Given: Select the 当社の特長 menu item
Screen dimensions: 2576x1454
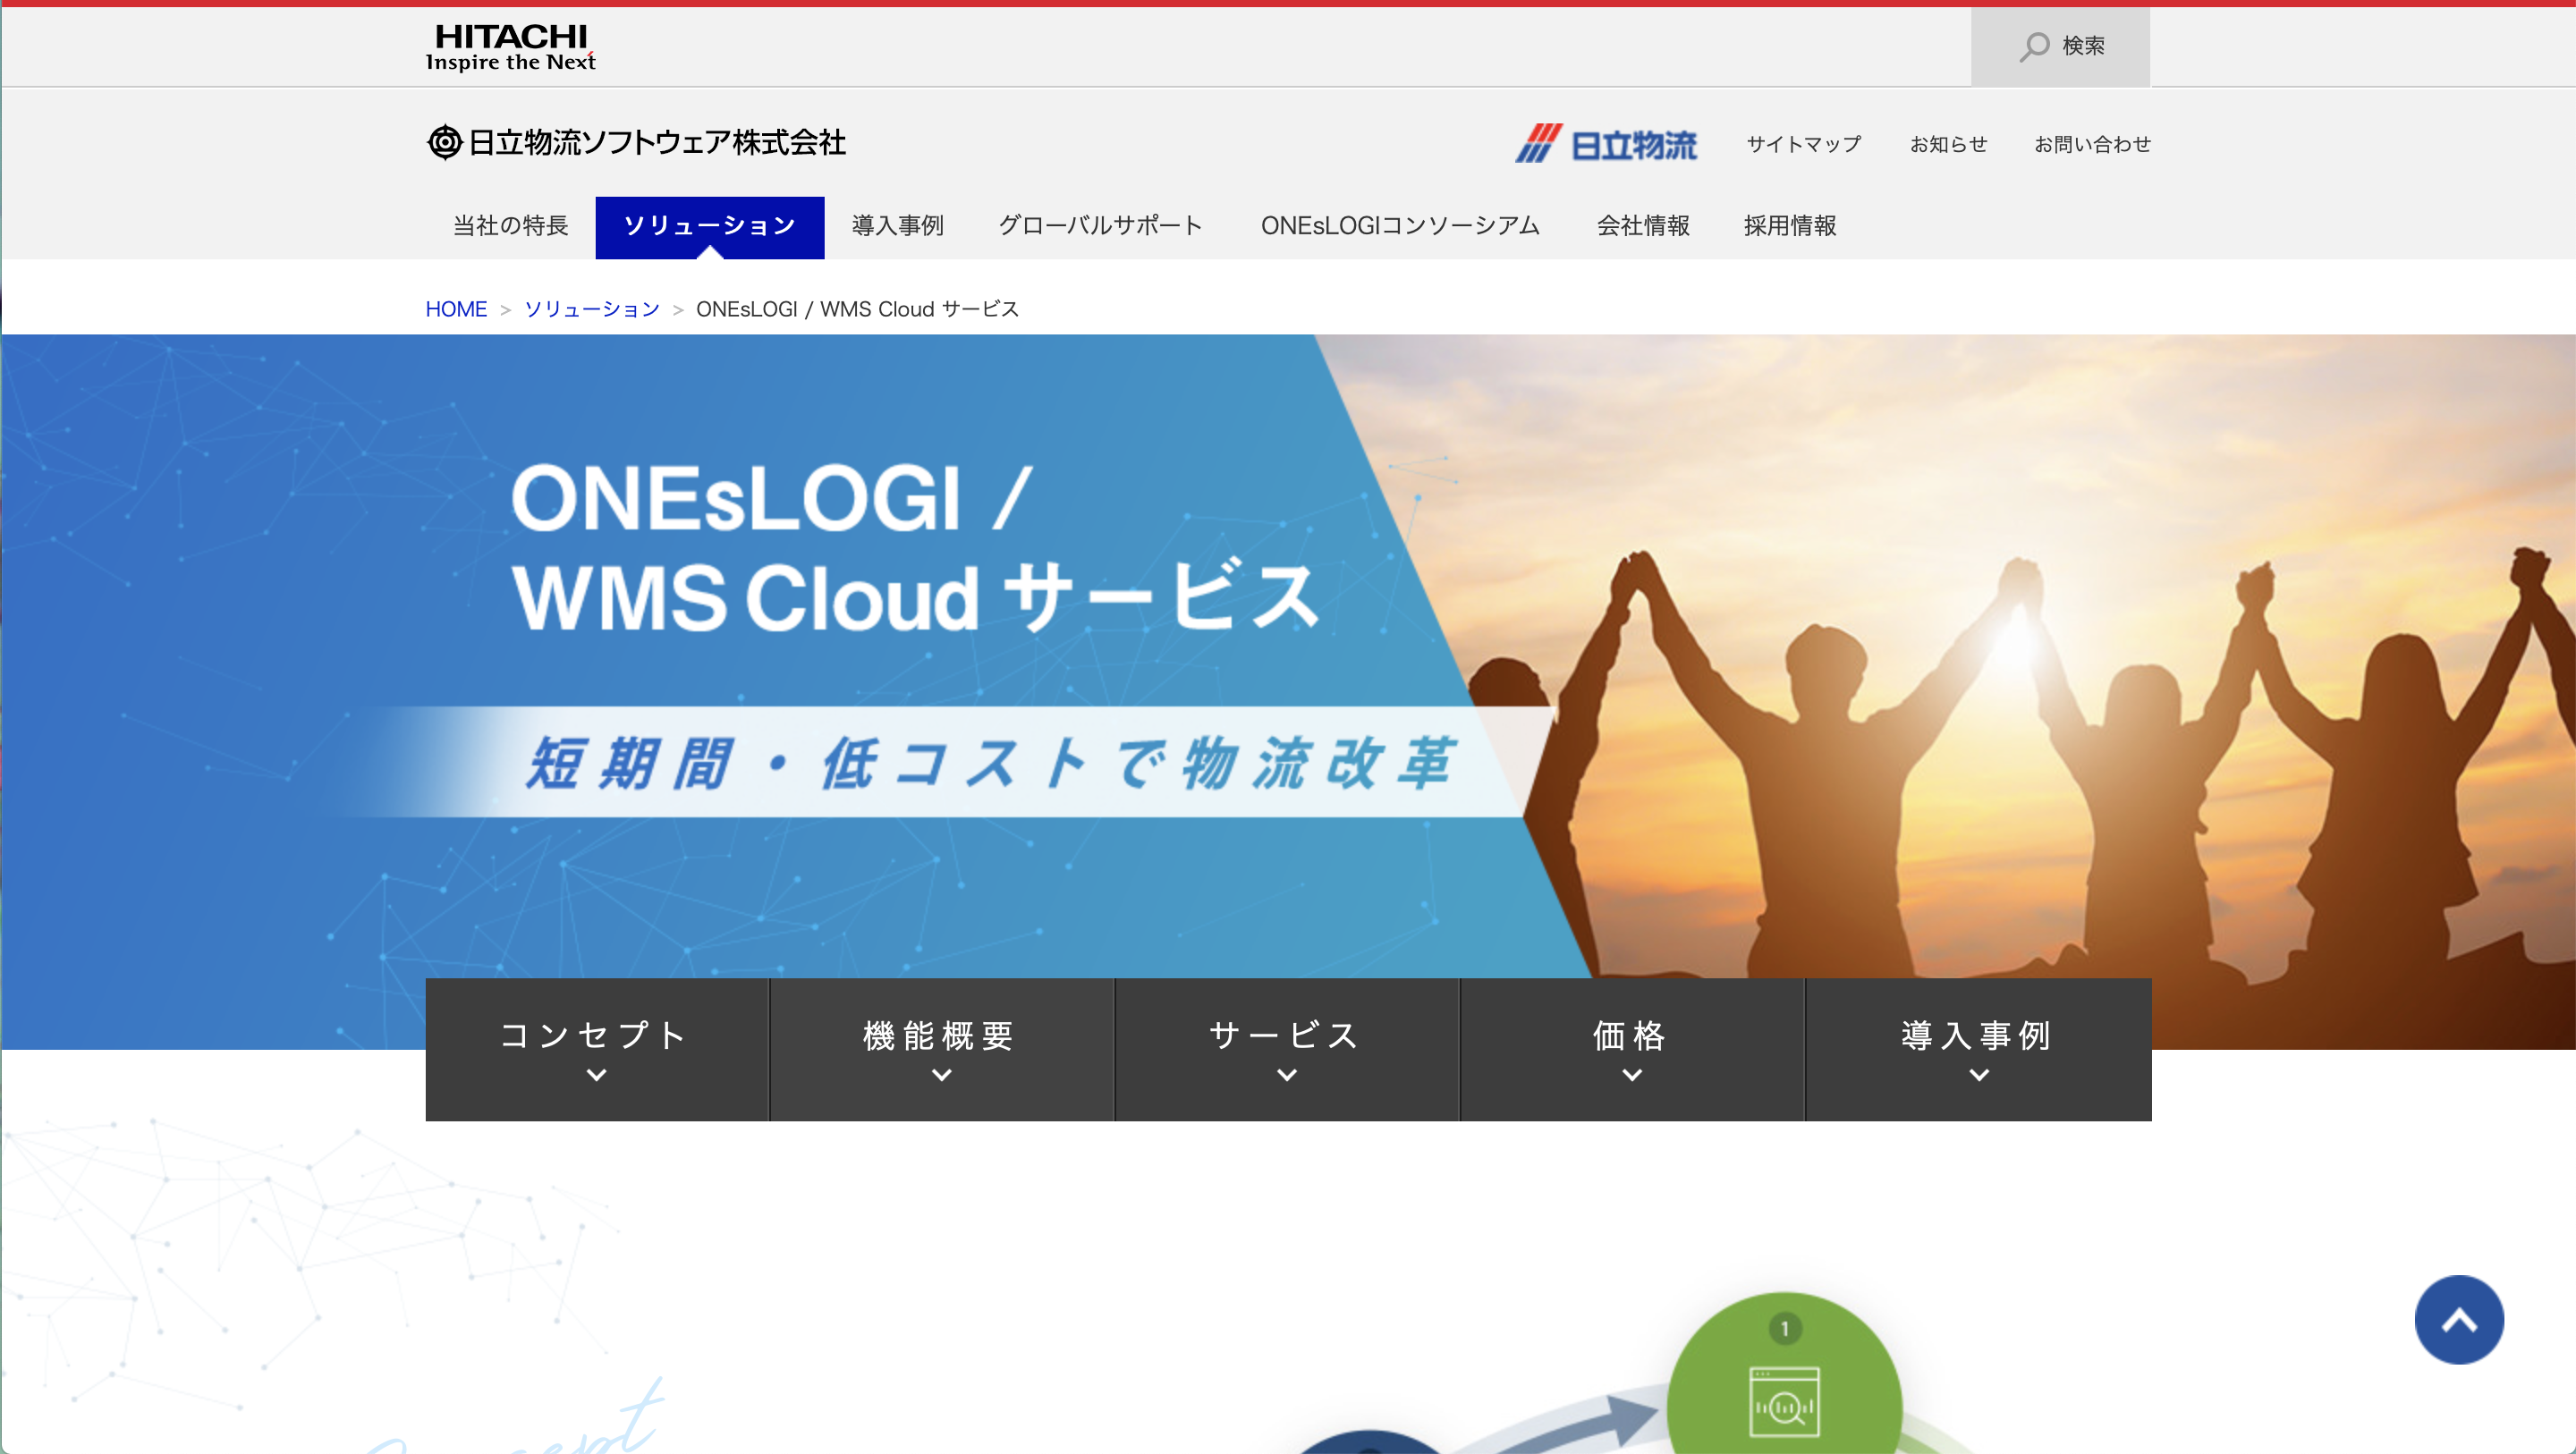Looking at the screenshot, I should click(510, 226).
